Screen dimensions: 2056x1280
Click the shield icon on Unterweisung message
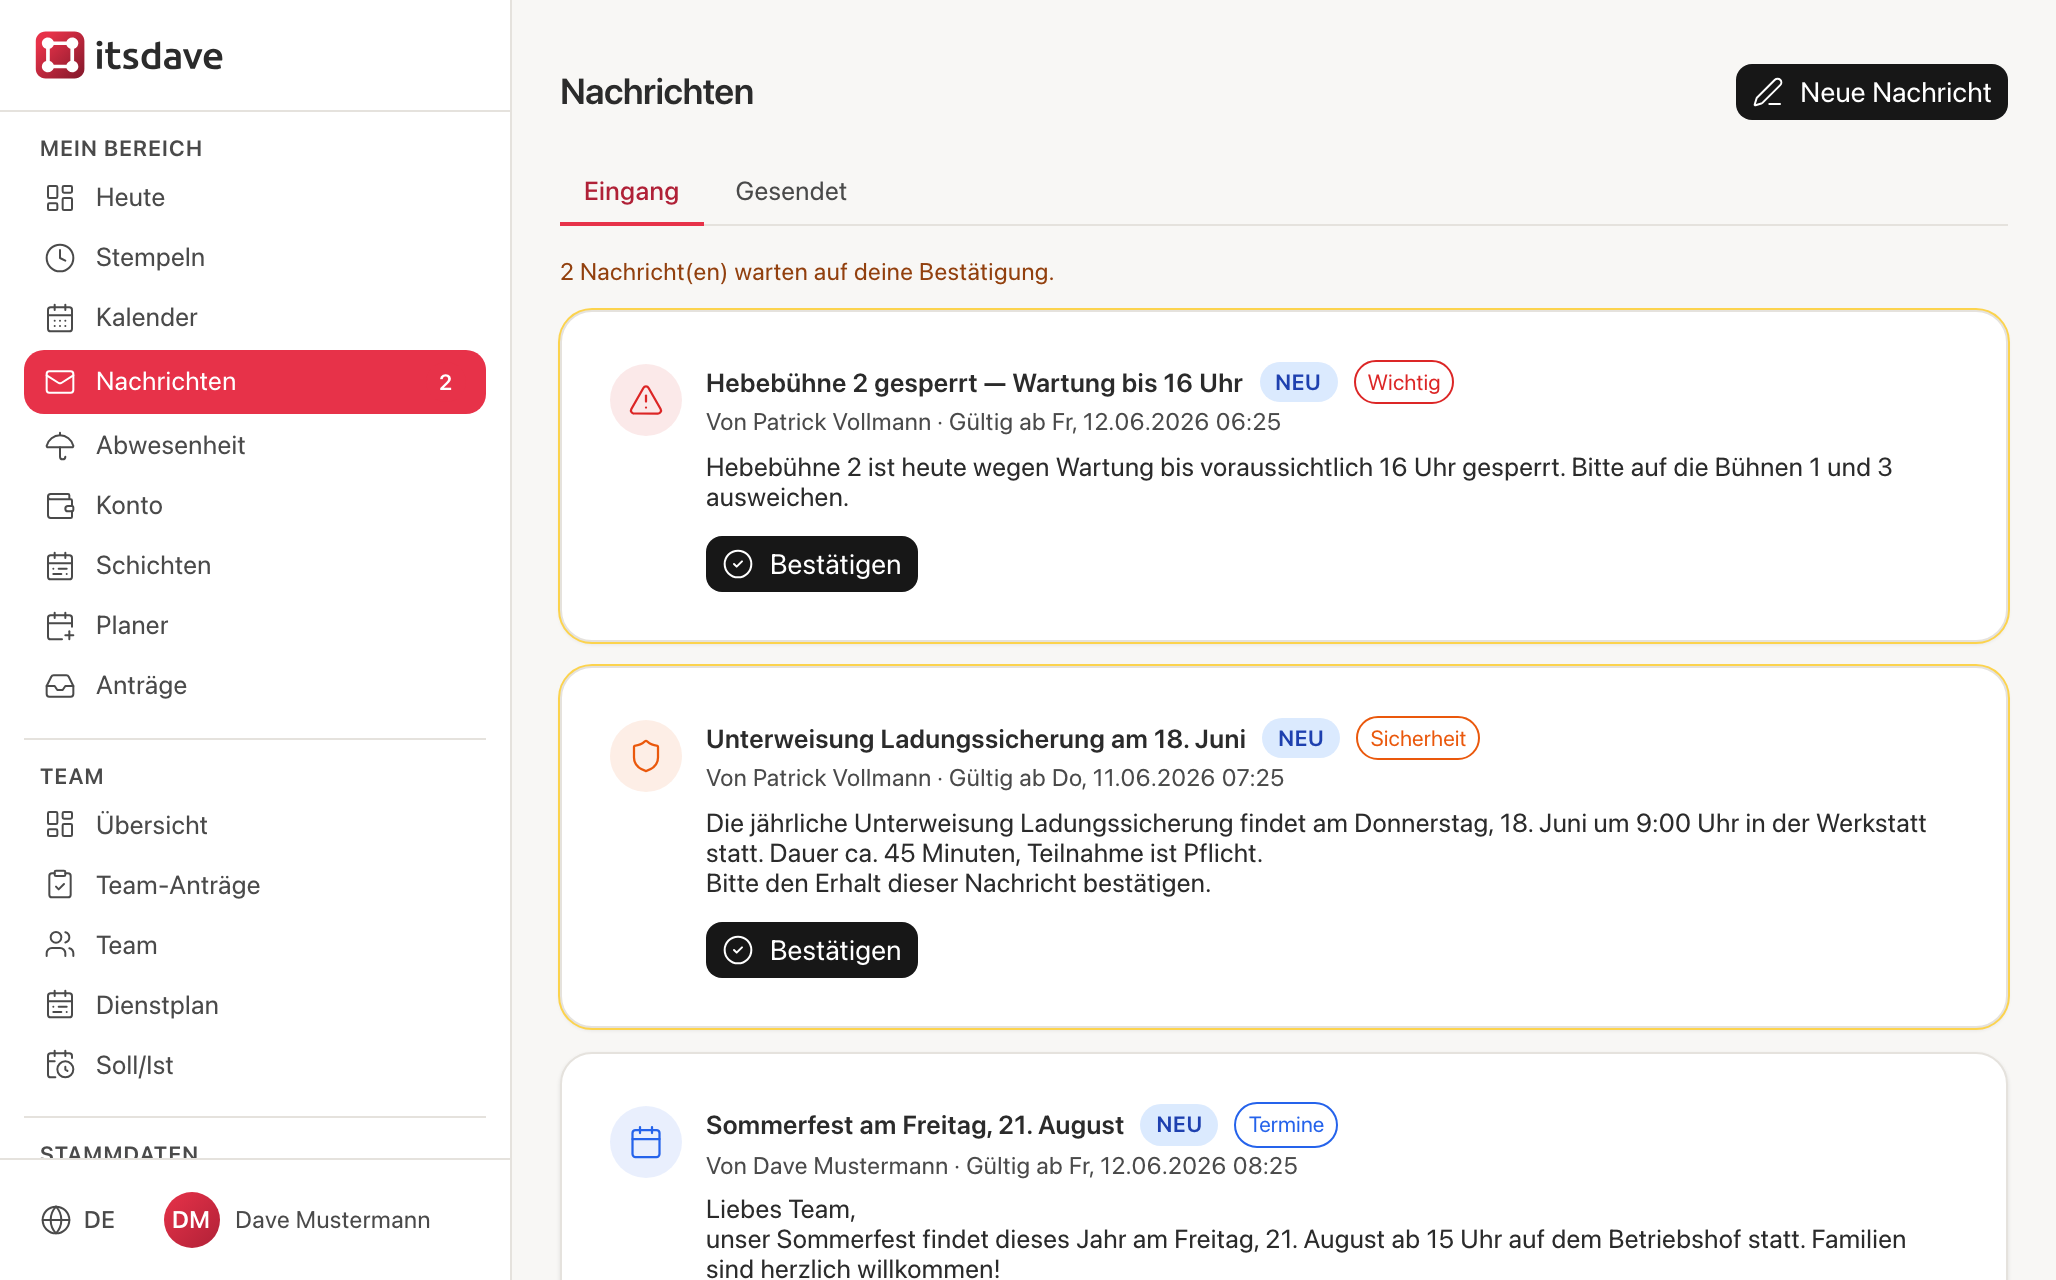646,756
